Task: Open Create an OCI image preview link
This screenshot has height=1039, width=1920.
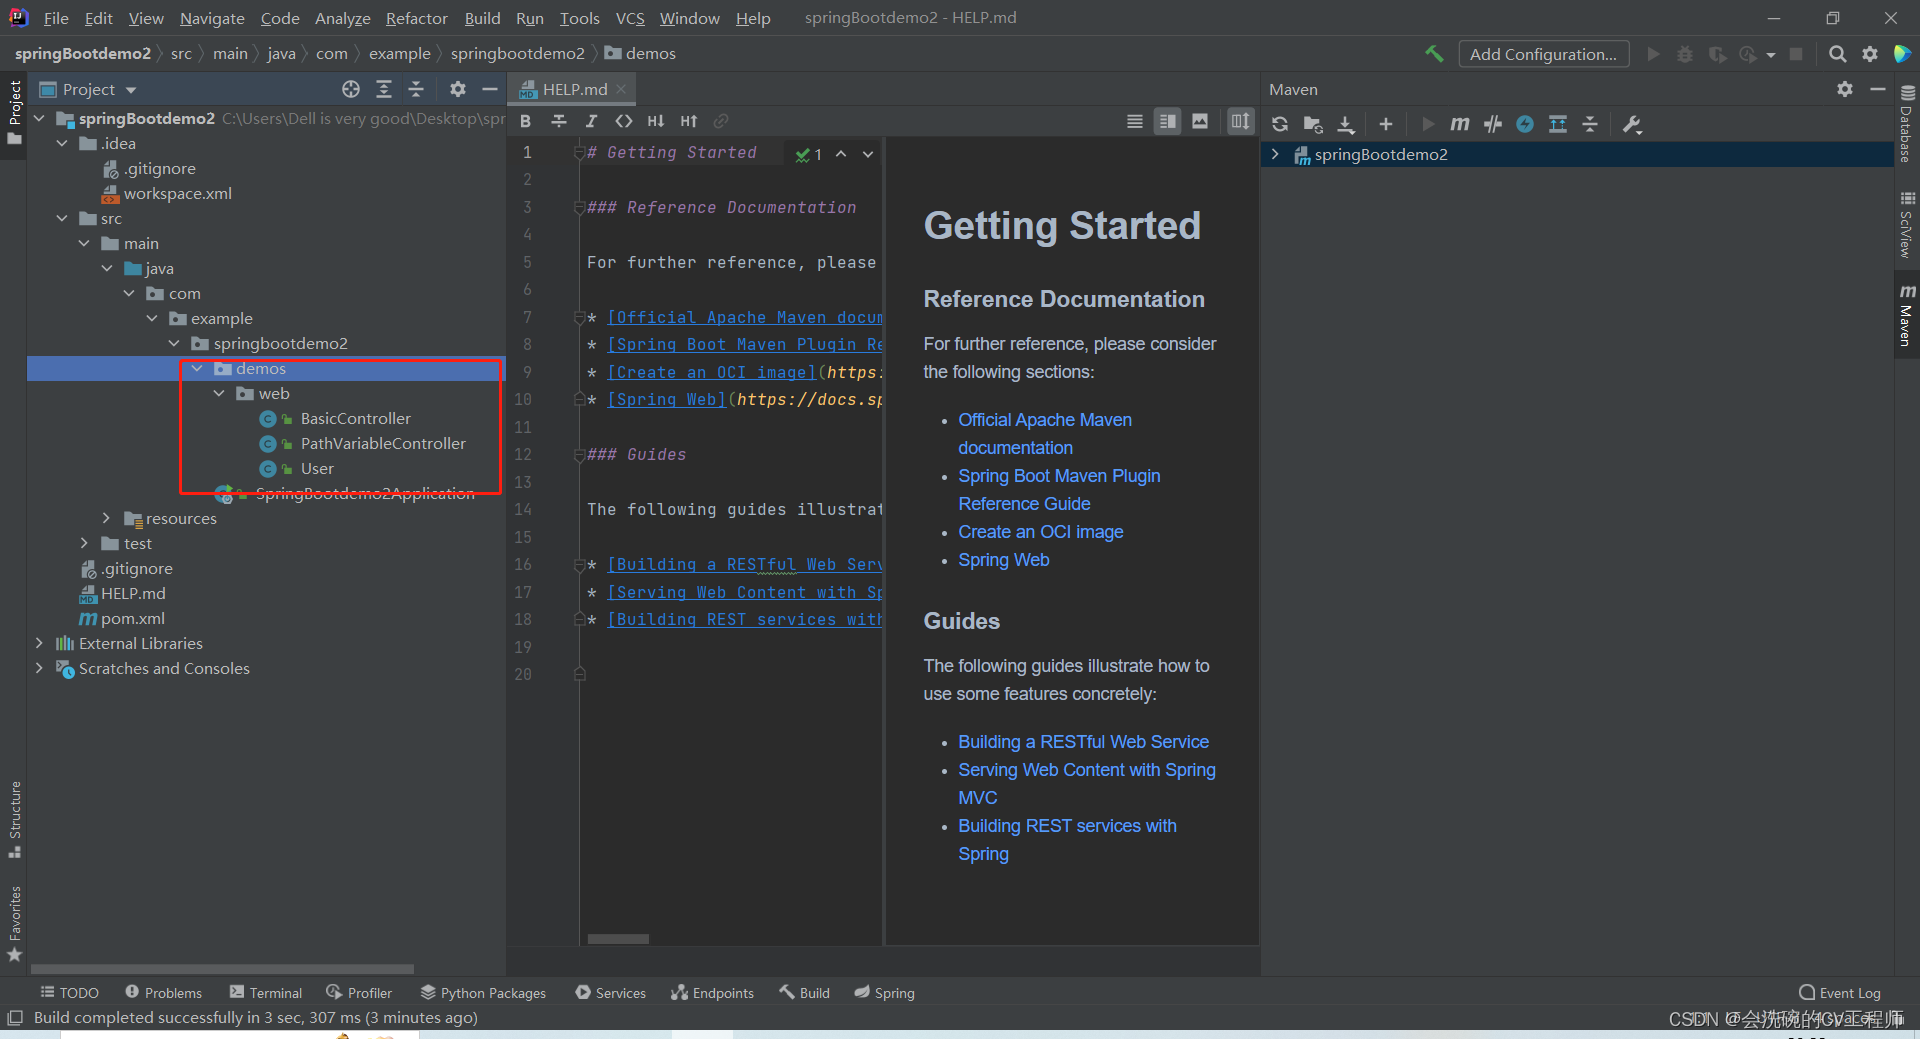Action: pos(1041,532)
